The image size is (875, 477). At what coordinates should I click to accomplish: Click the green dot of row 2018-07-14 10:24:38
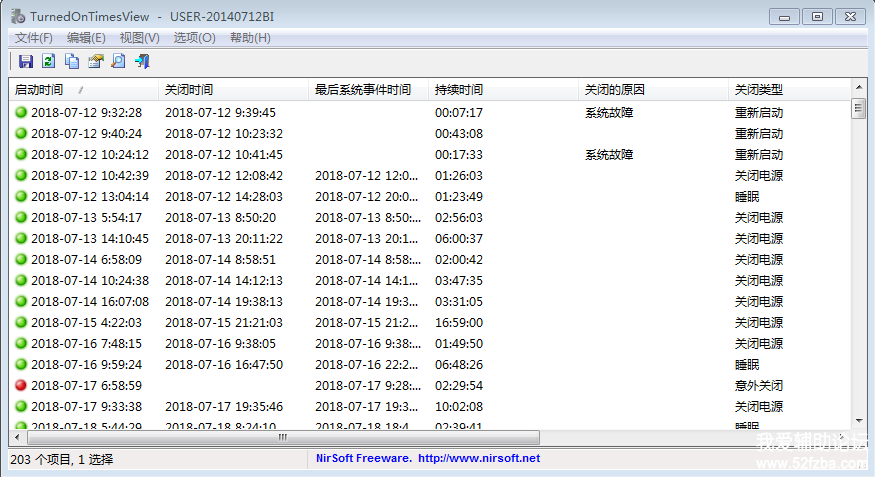[21, 280]
